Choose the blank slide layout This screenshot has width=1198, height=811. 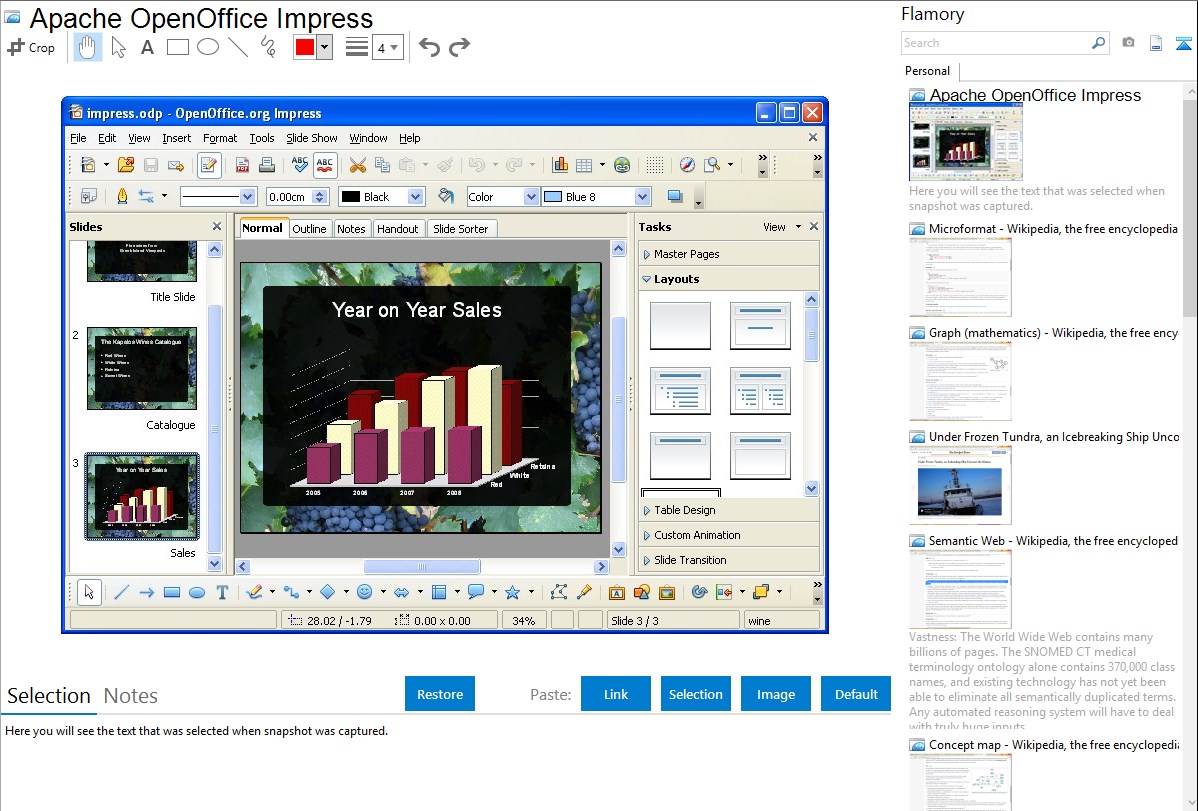pyautogui.click(x=680, y=326)
